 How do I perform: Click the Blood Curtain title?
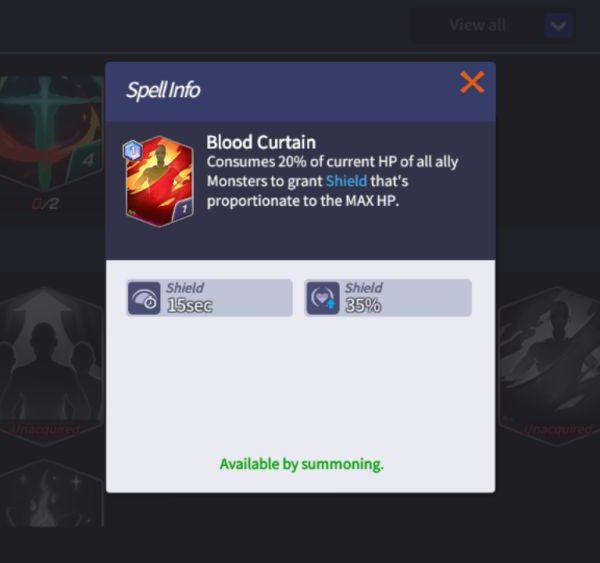coord(261,142)
